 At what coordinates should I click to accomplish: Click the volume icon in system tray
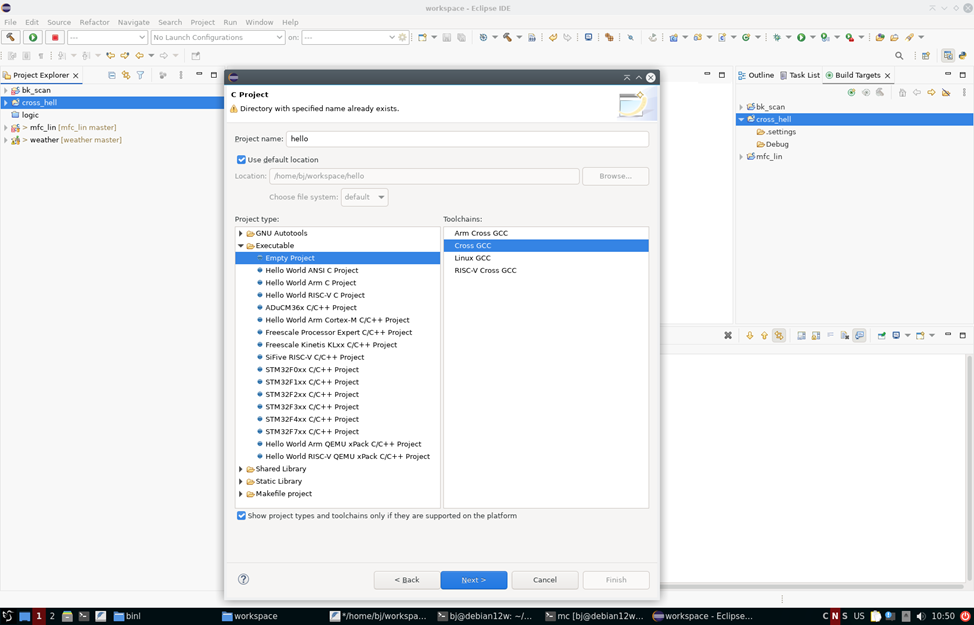click(922, 616)
